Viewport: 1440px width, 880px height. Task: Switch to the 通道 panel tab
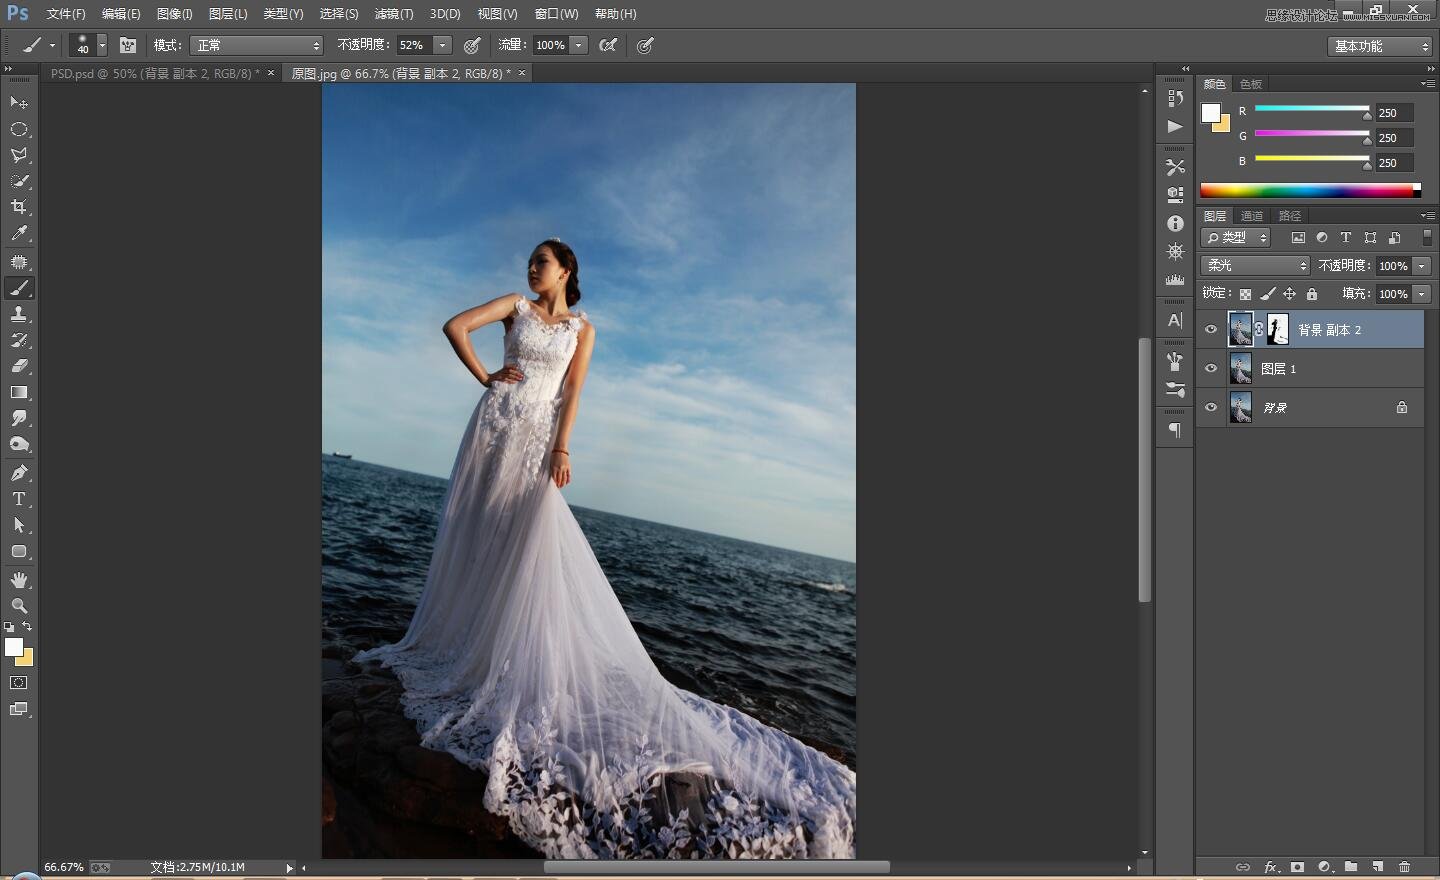coord(1252,216)
